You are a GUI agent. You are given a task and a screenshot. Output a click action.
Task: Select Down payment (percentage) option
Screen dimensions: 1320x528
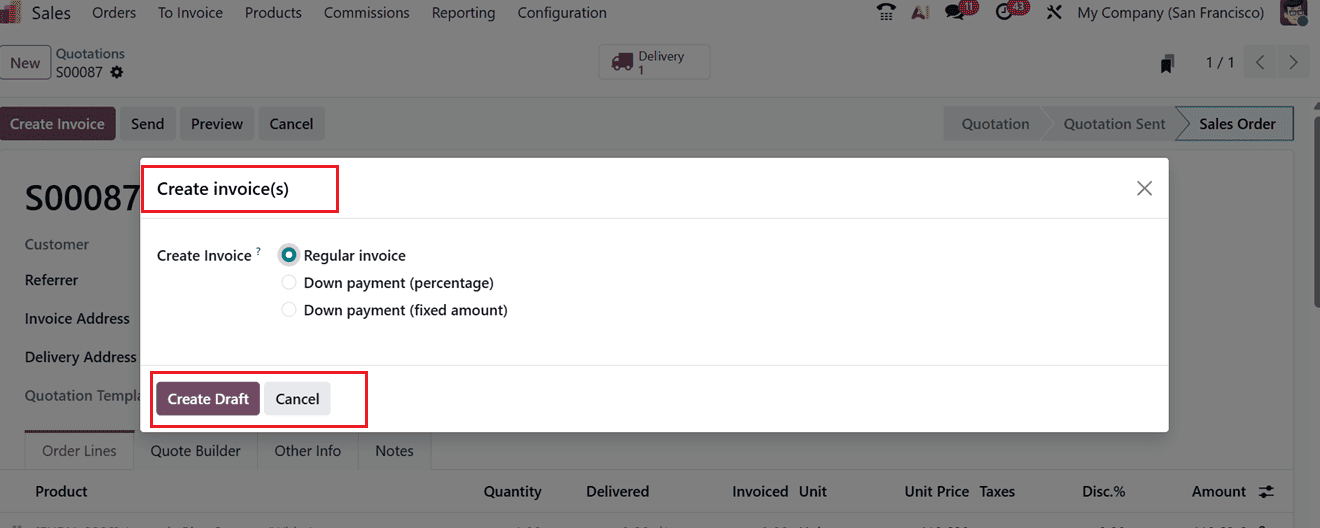click(x=289, y=283)
